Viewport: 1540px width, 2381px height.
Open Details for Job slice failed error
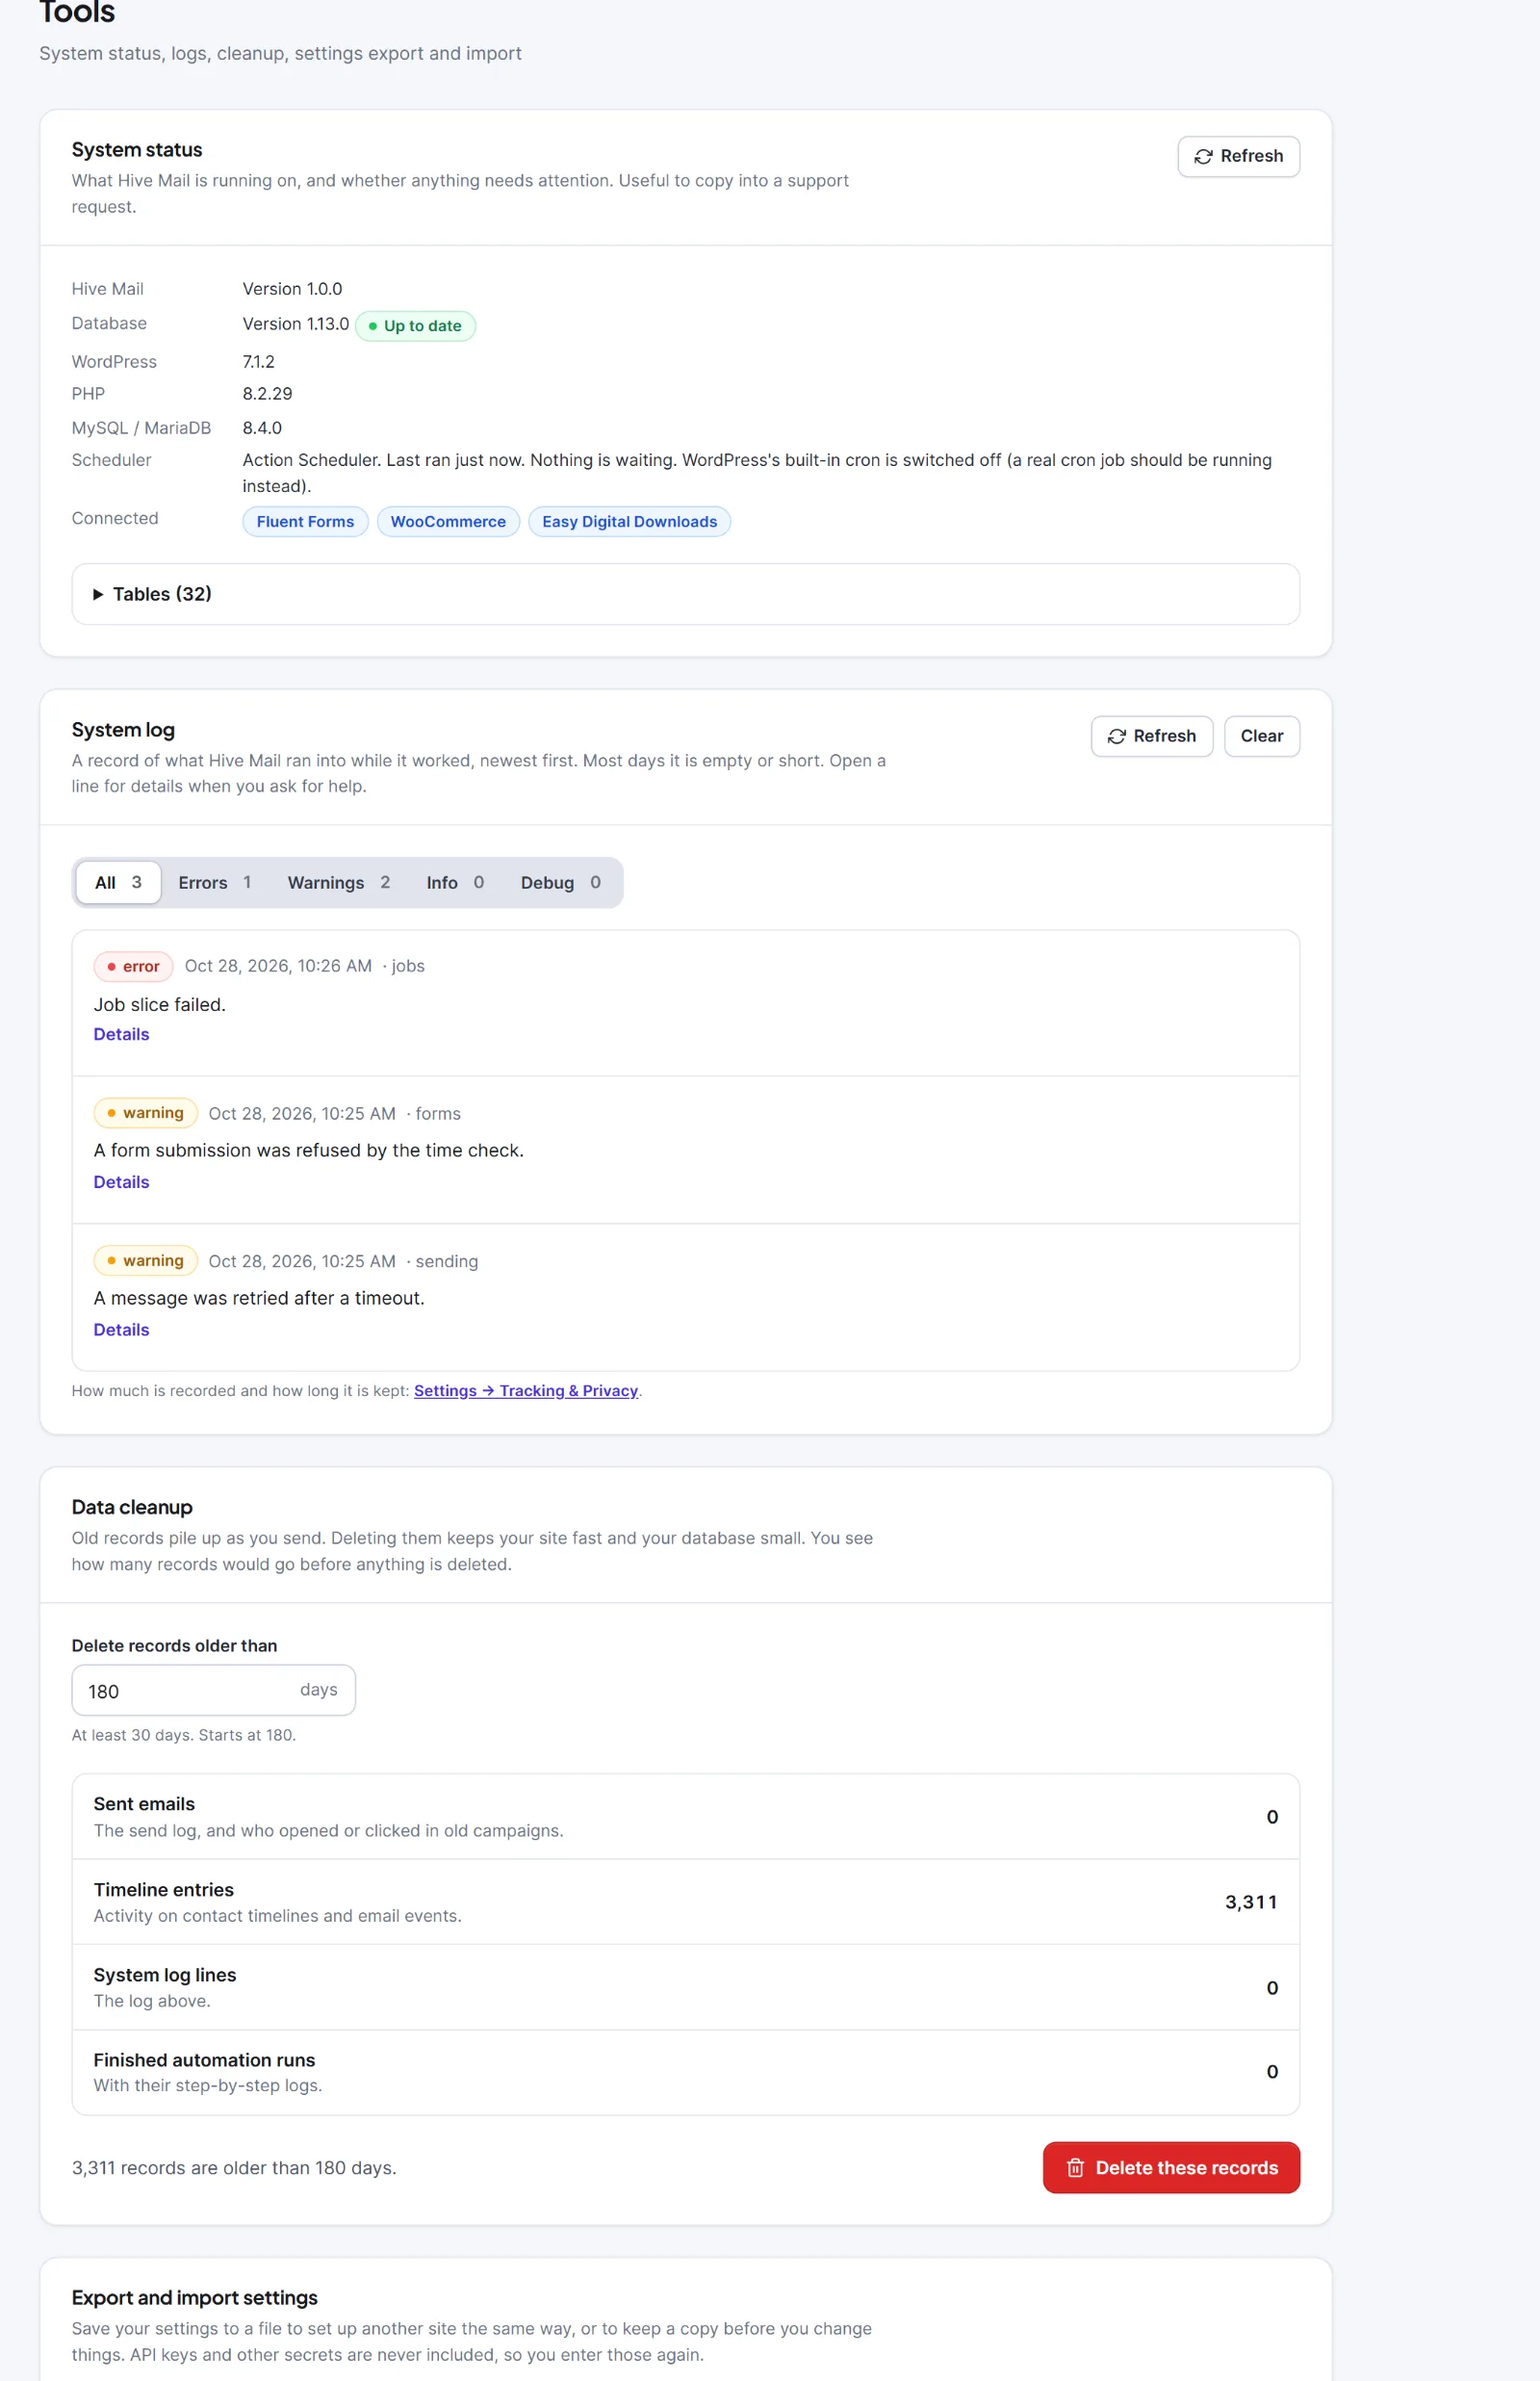click(121, 1034)
